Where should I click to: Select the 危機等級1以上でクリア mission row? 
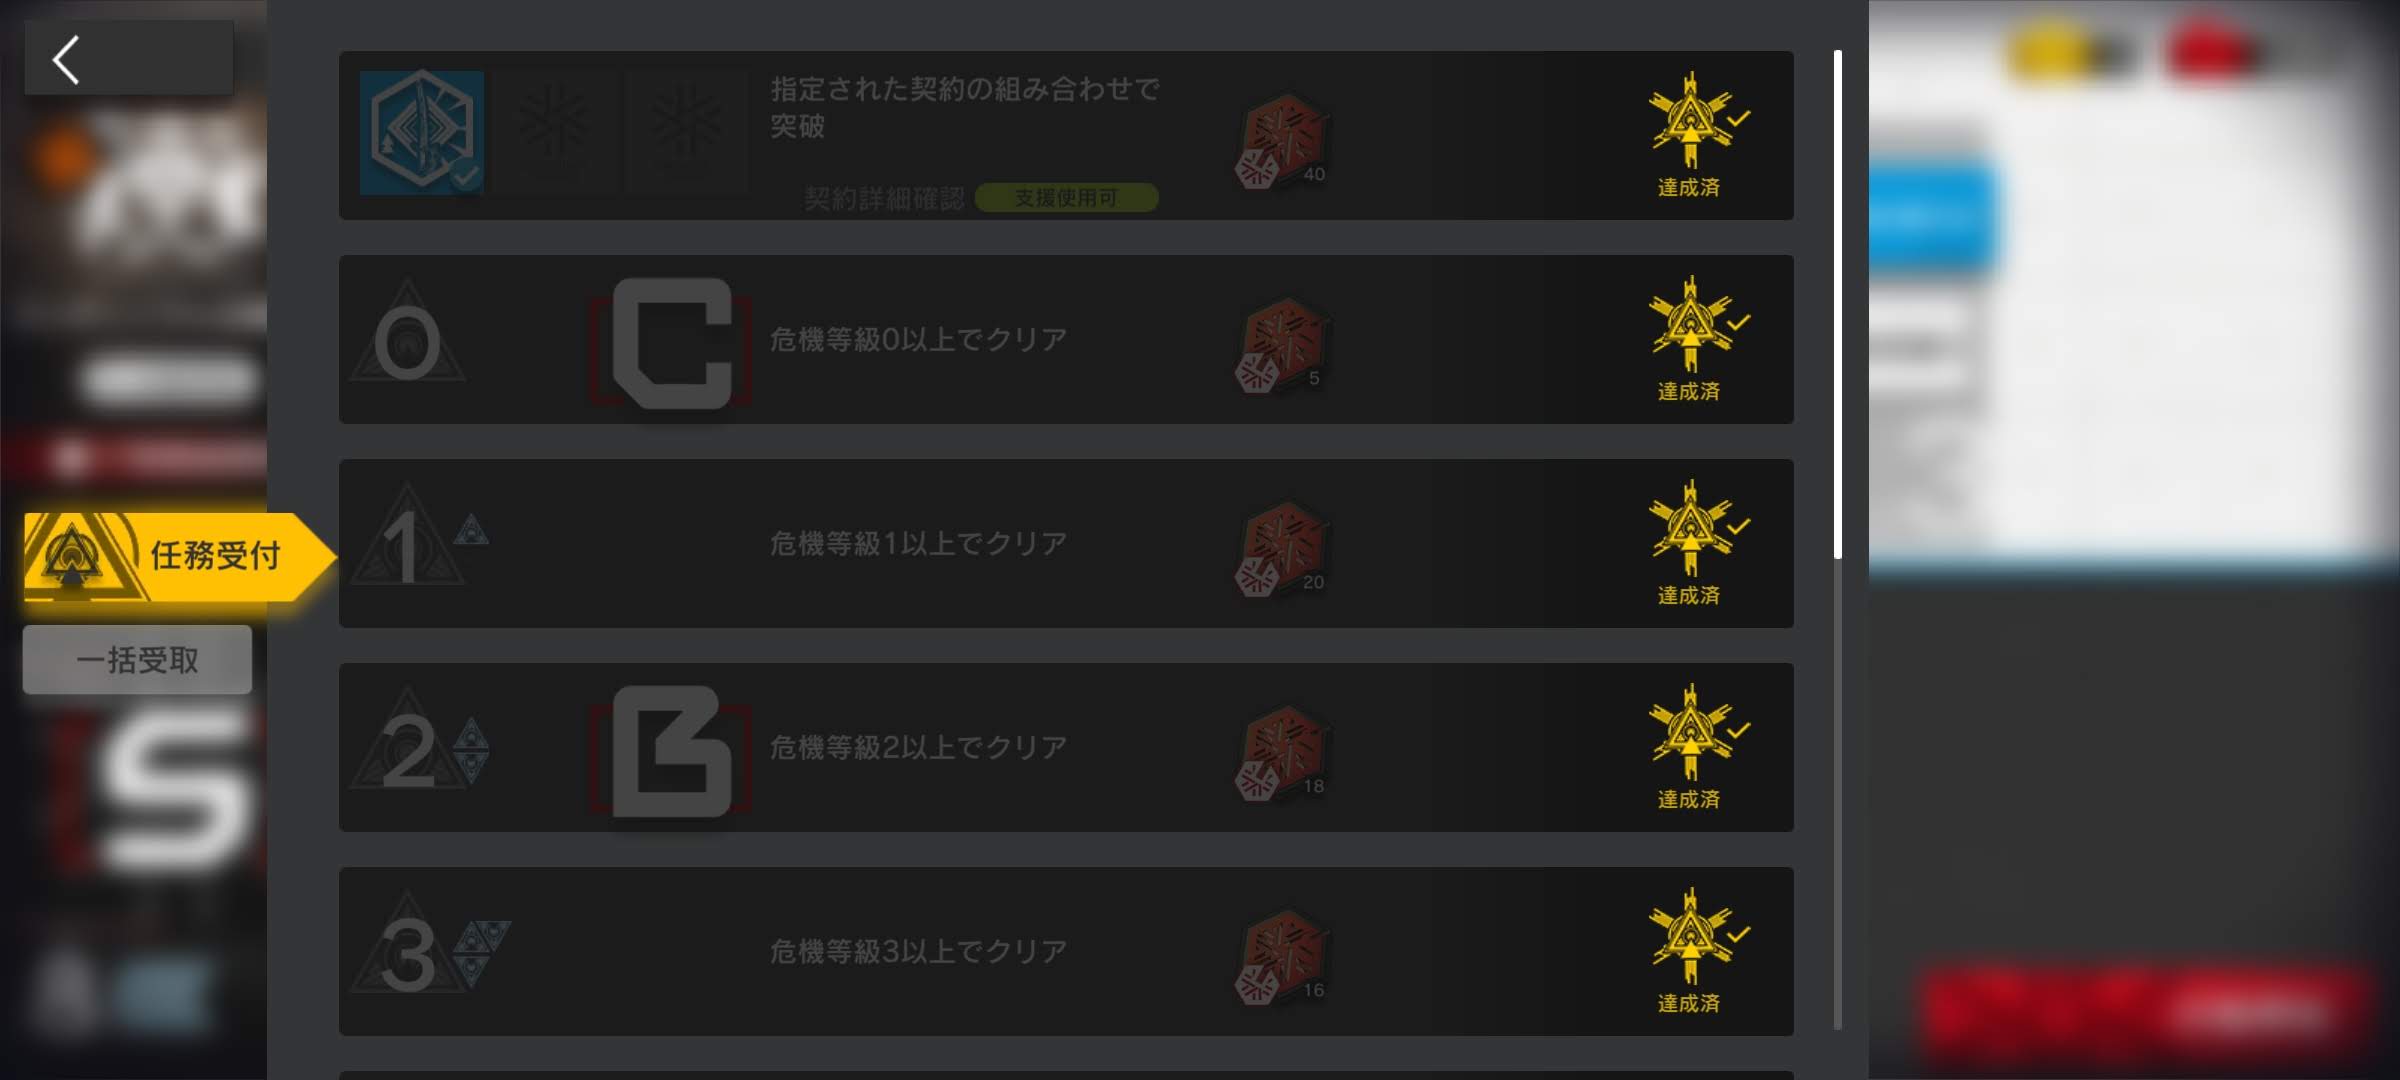(1066, 543)
